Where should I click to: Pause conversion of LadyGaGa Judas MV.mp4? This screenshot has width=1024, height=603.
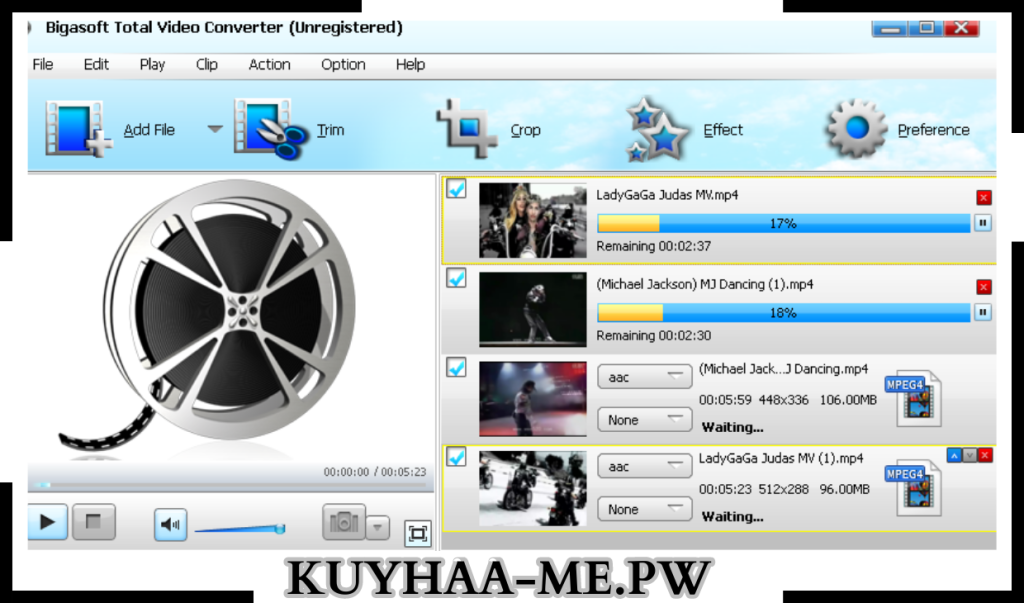[983, 223]
